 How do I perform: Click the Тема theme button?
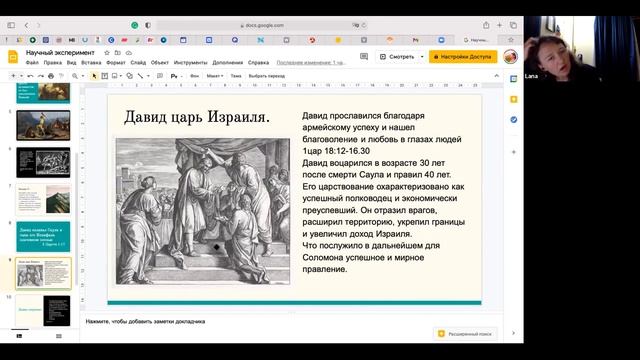[236, 76]
